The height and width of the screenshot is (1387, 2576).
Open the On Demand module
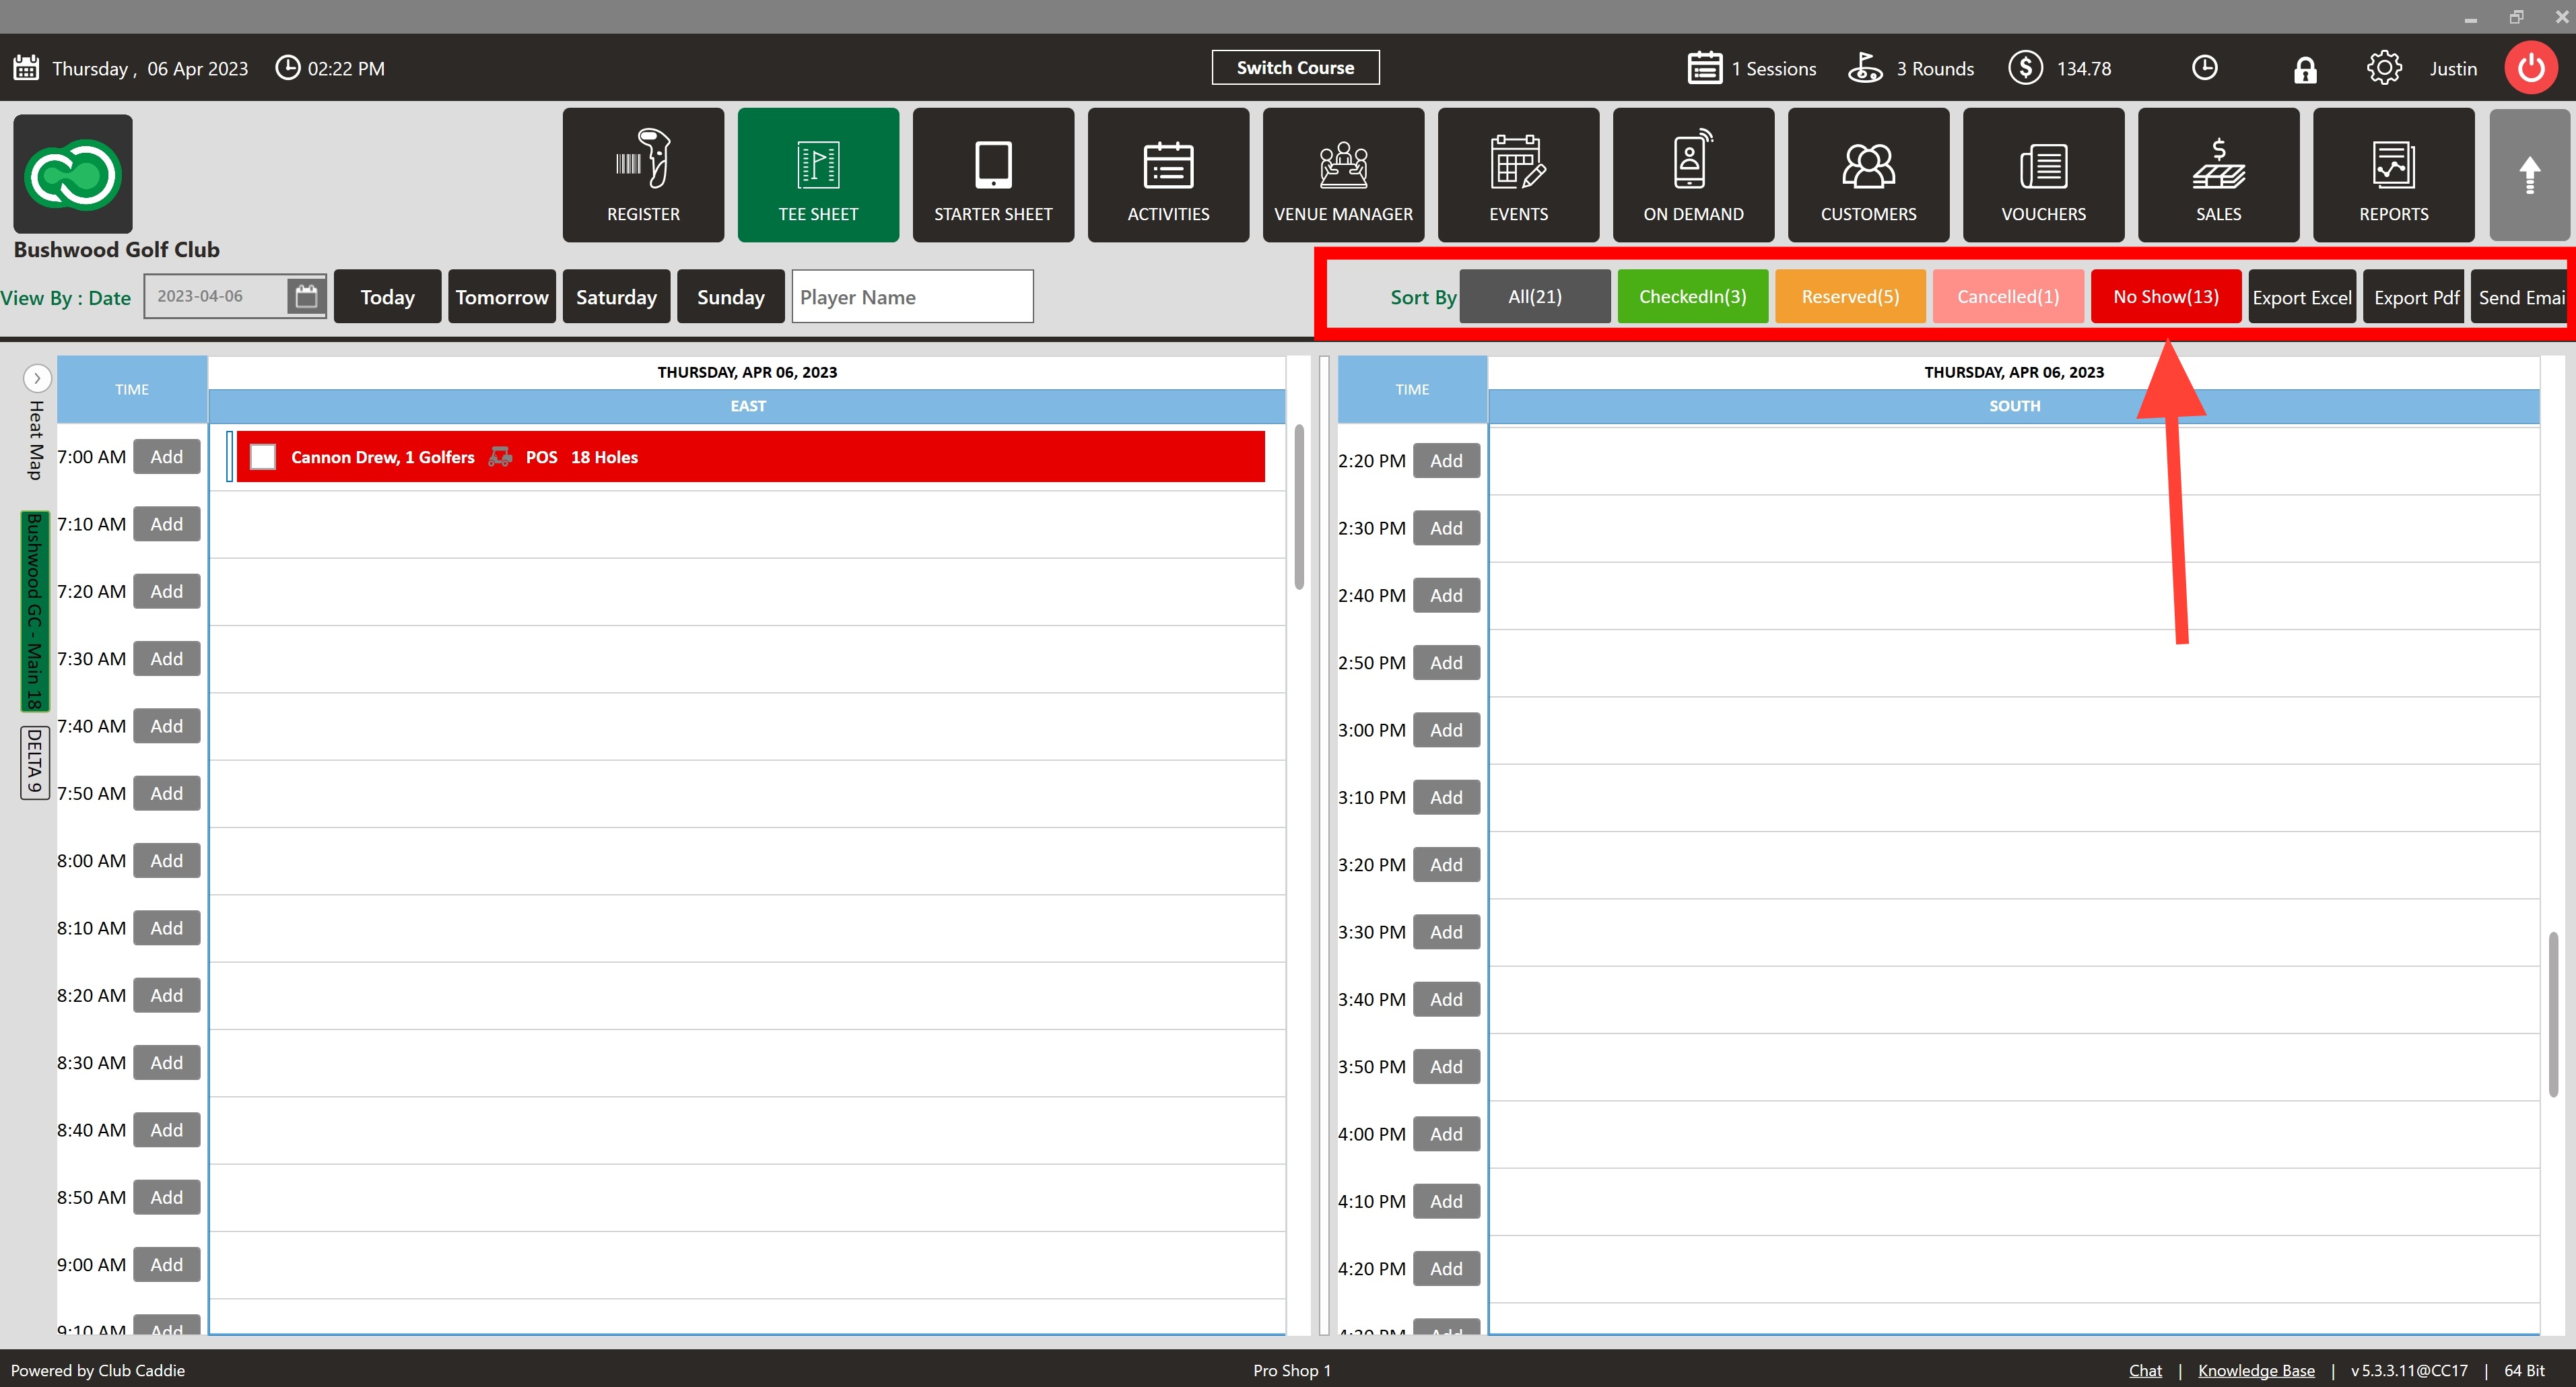[x=1693, y=175]
